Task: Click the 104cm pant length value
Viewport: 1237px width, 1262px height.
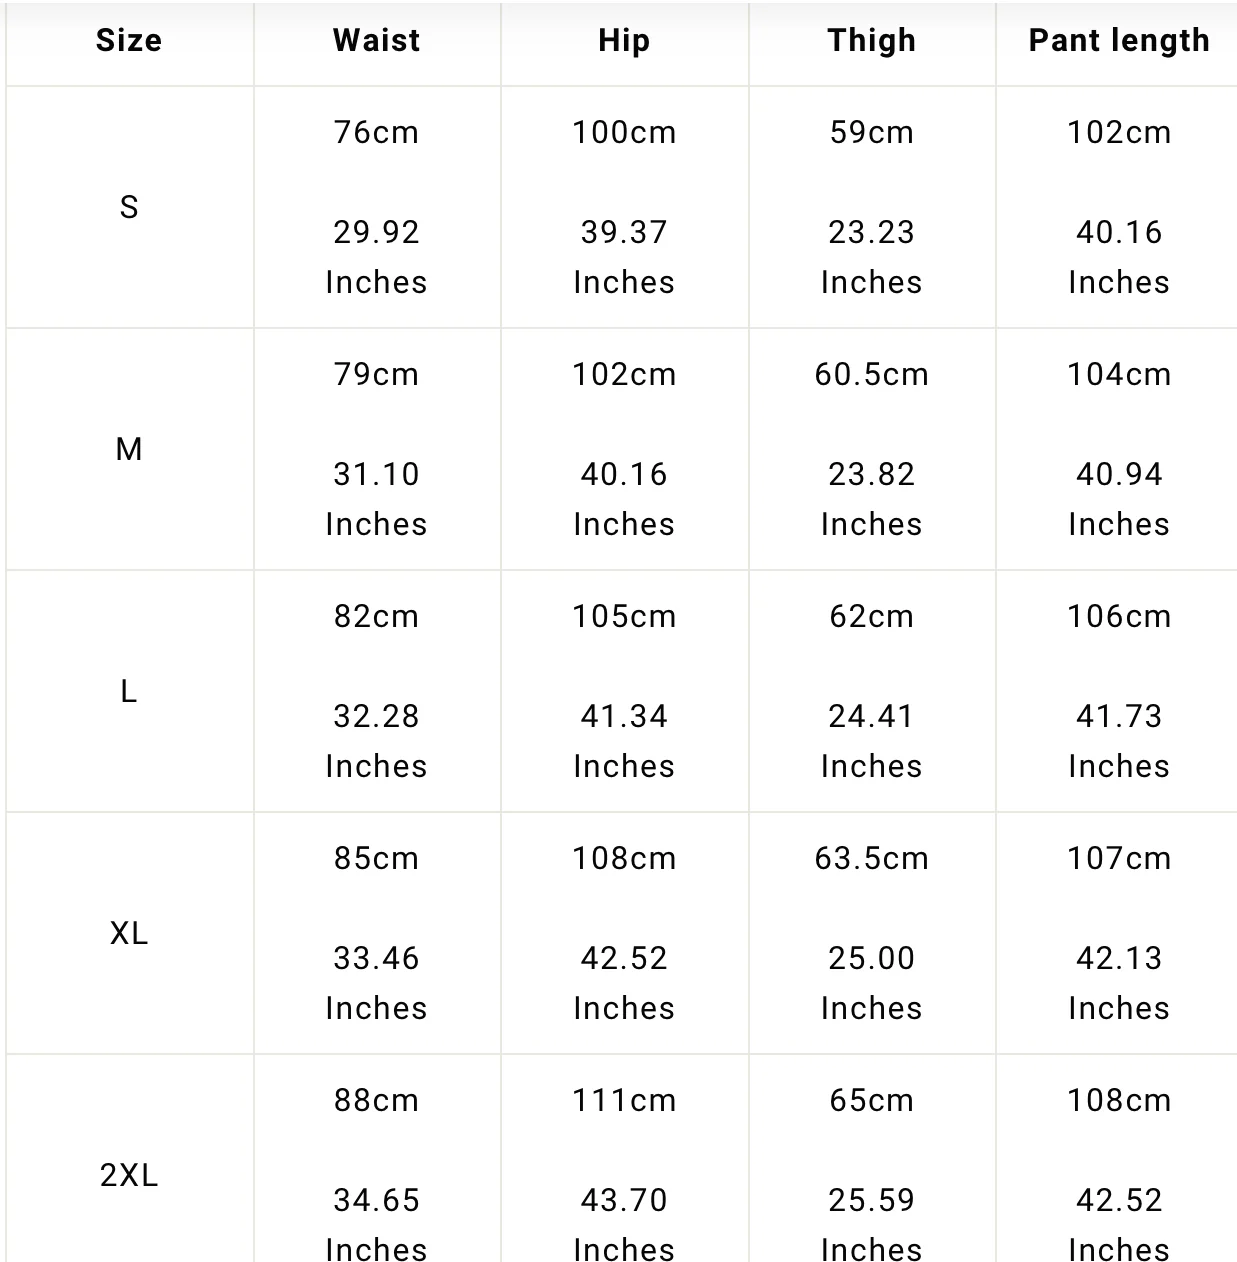Action: click(x=1119, y=375)
